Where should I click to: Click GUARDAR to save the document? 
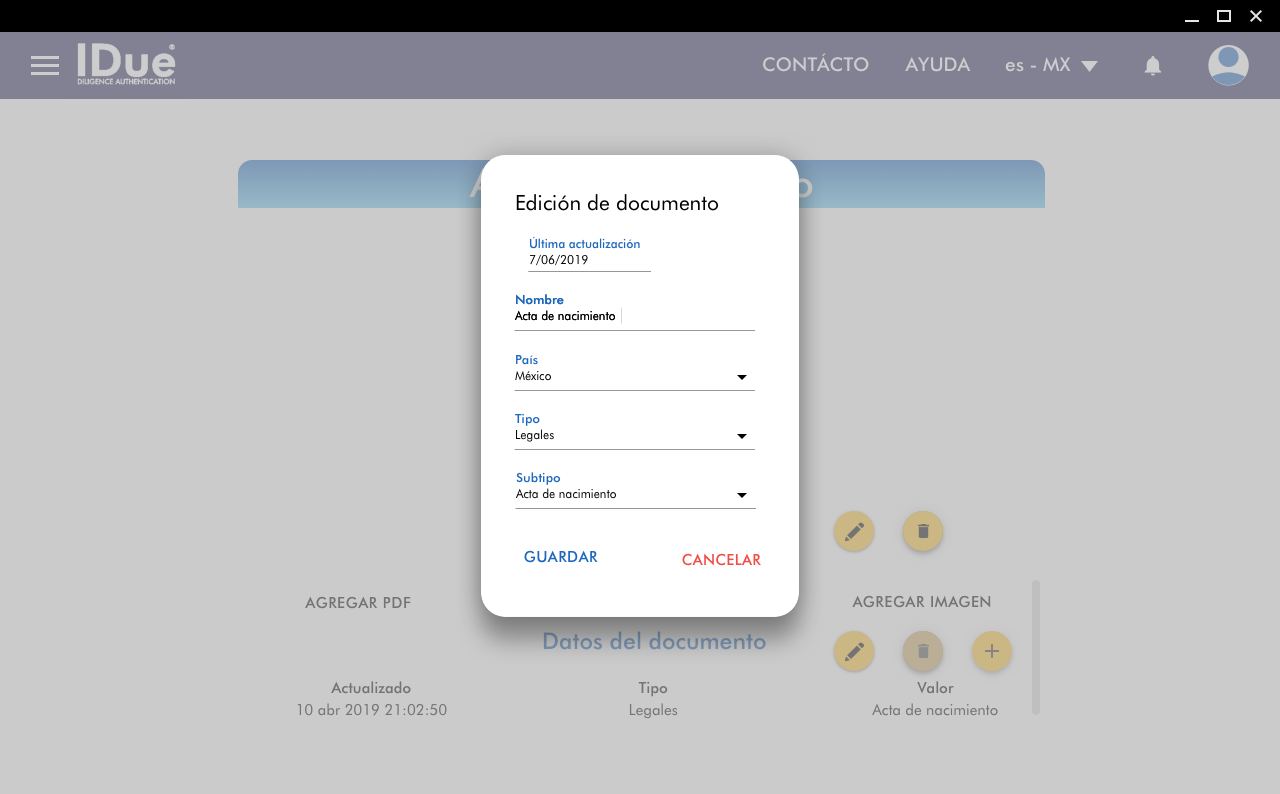coord(560,558)
